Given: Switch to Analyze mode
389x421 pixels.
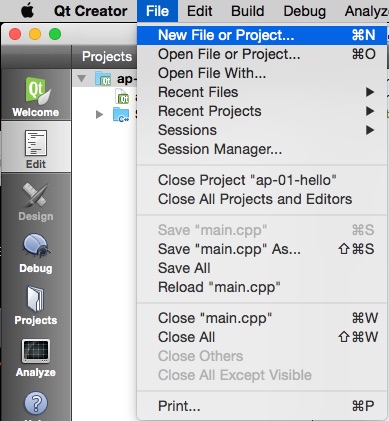Looking at the screenshot, I should point(36,357).
